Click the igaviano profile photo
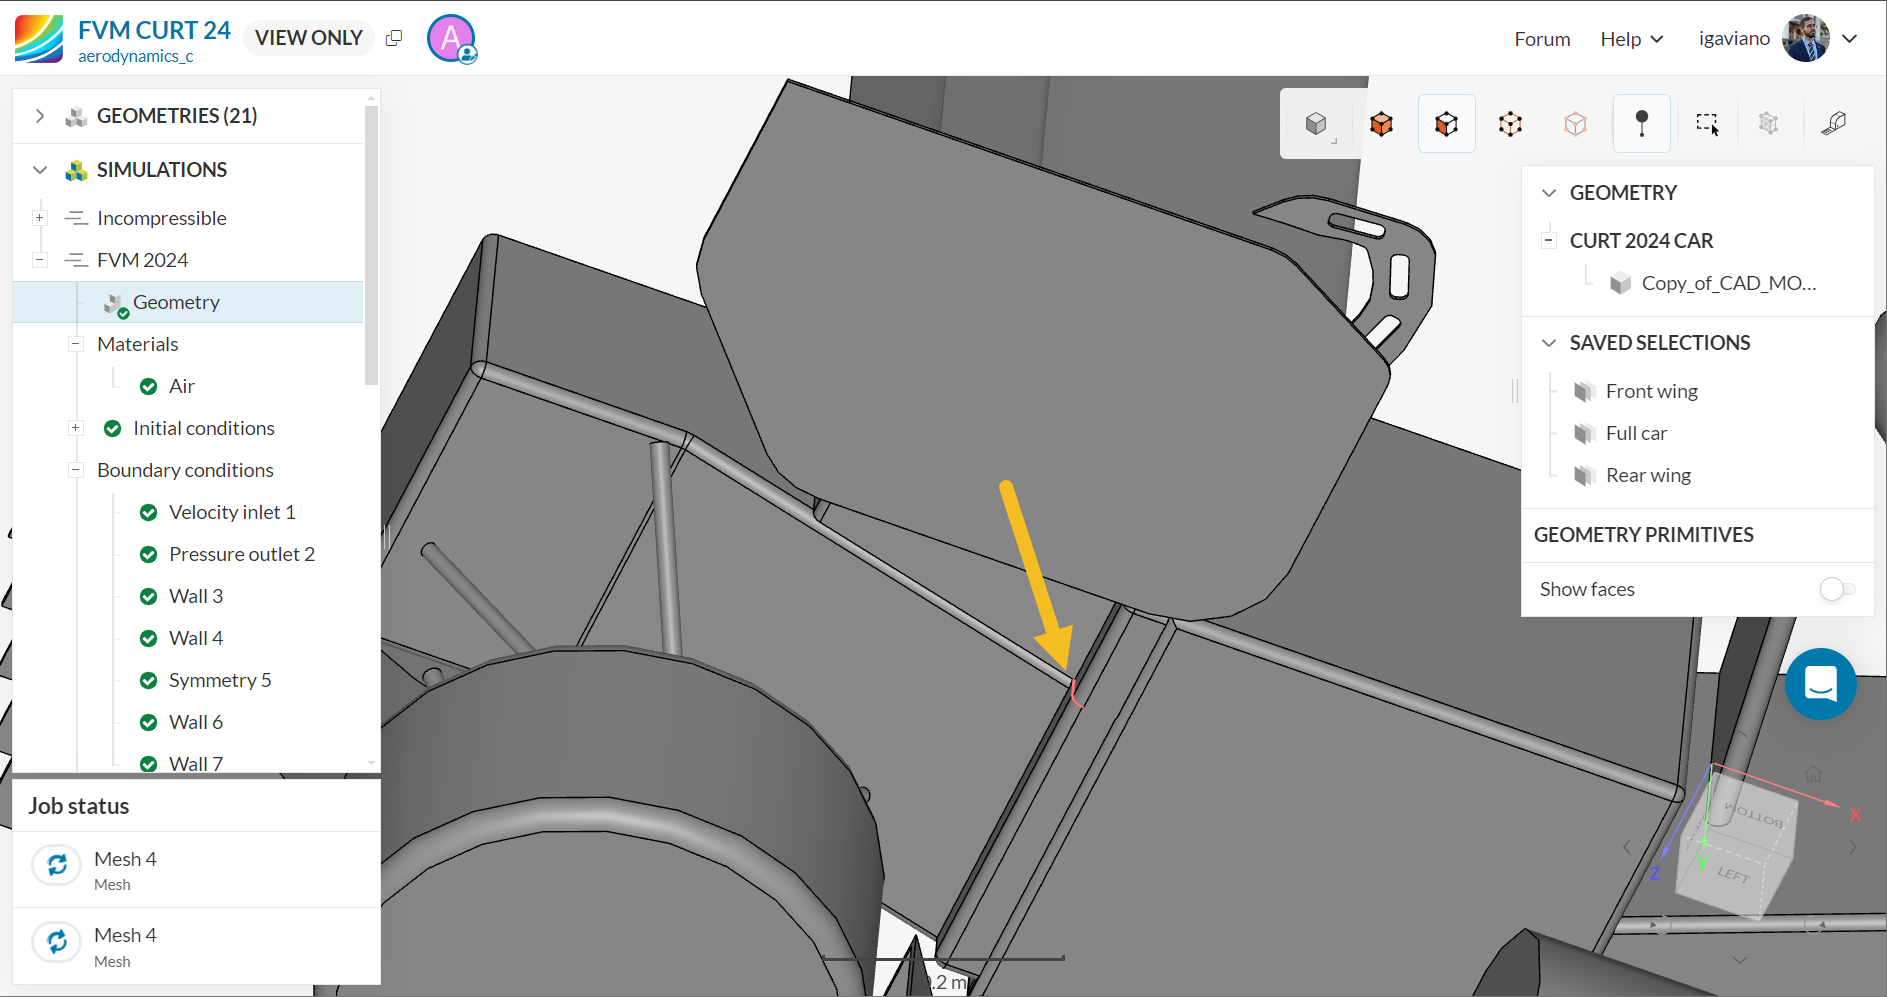This screenshot has height=997, width=1887. click(x=1805, y=38)
